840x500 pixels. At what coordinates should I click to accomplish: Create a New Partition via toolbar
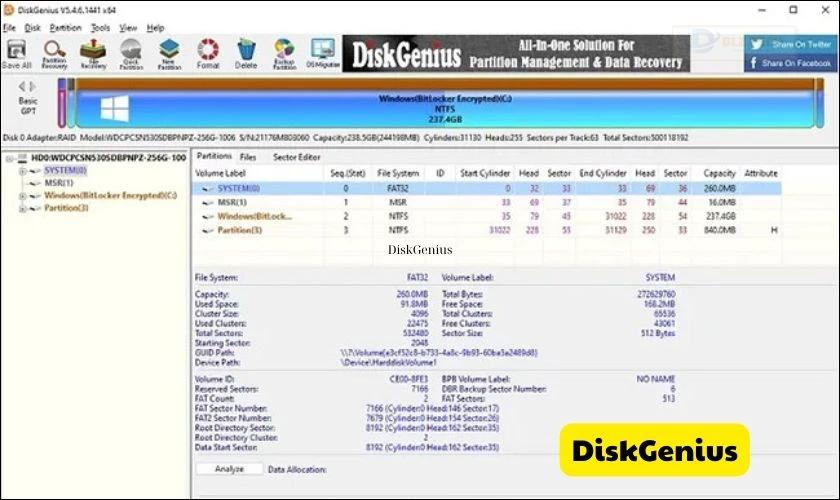tap(169, 54)
